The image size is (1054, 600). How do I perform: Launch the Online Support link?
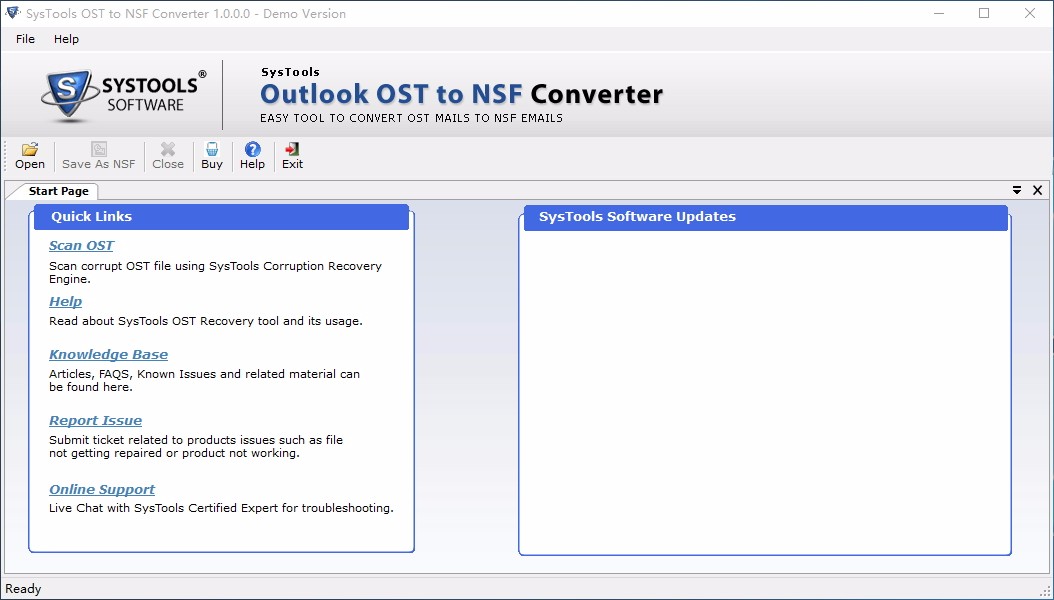[102, 490]
